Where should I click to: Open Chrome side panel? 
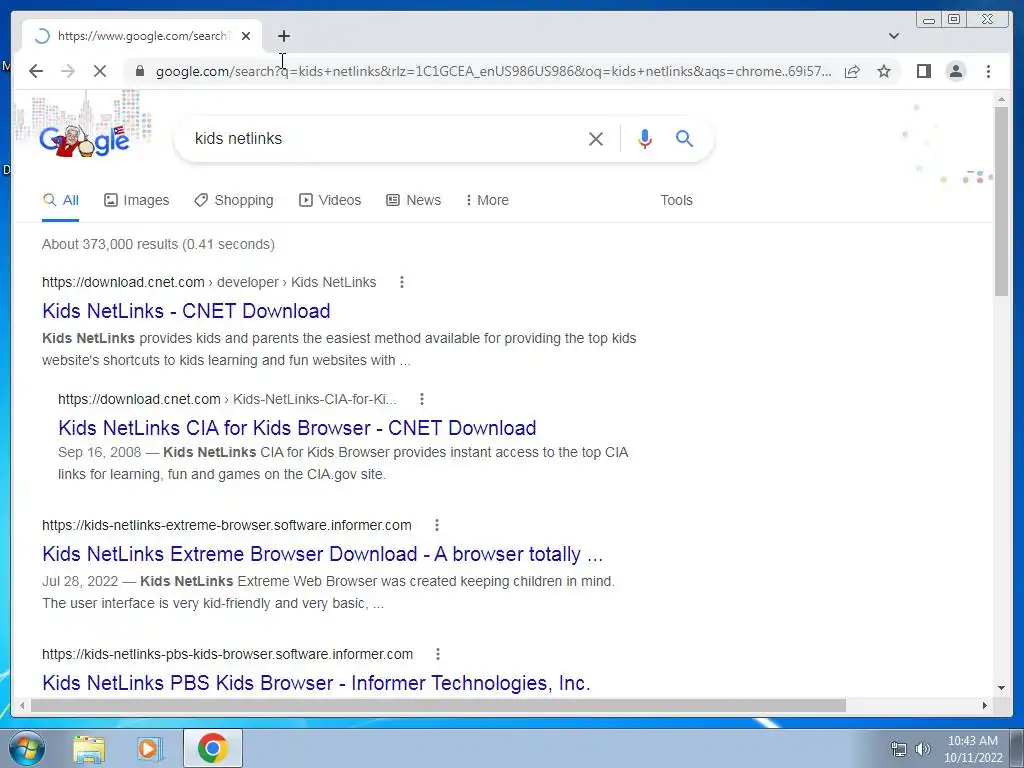(923, 71)
